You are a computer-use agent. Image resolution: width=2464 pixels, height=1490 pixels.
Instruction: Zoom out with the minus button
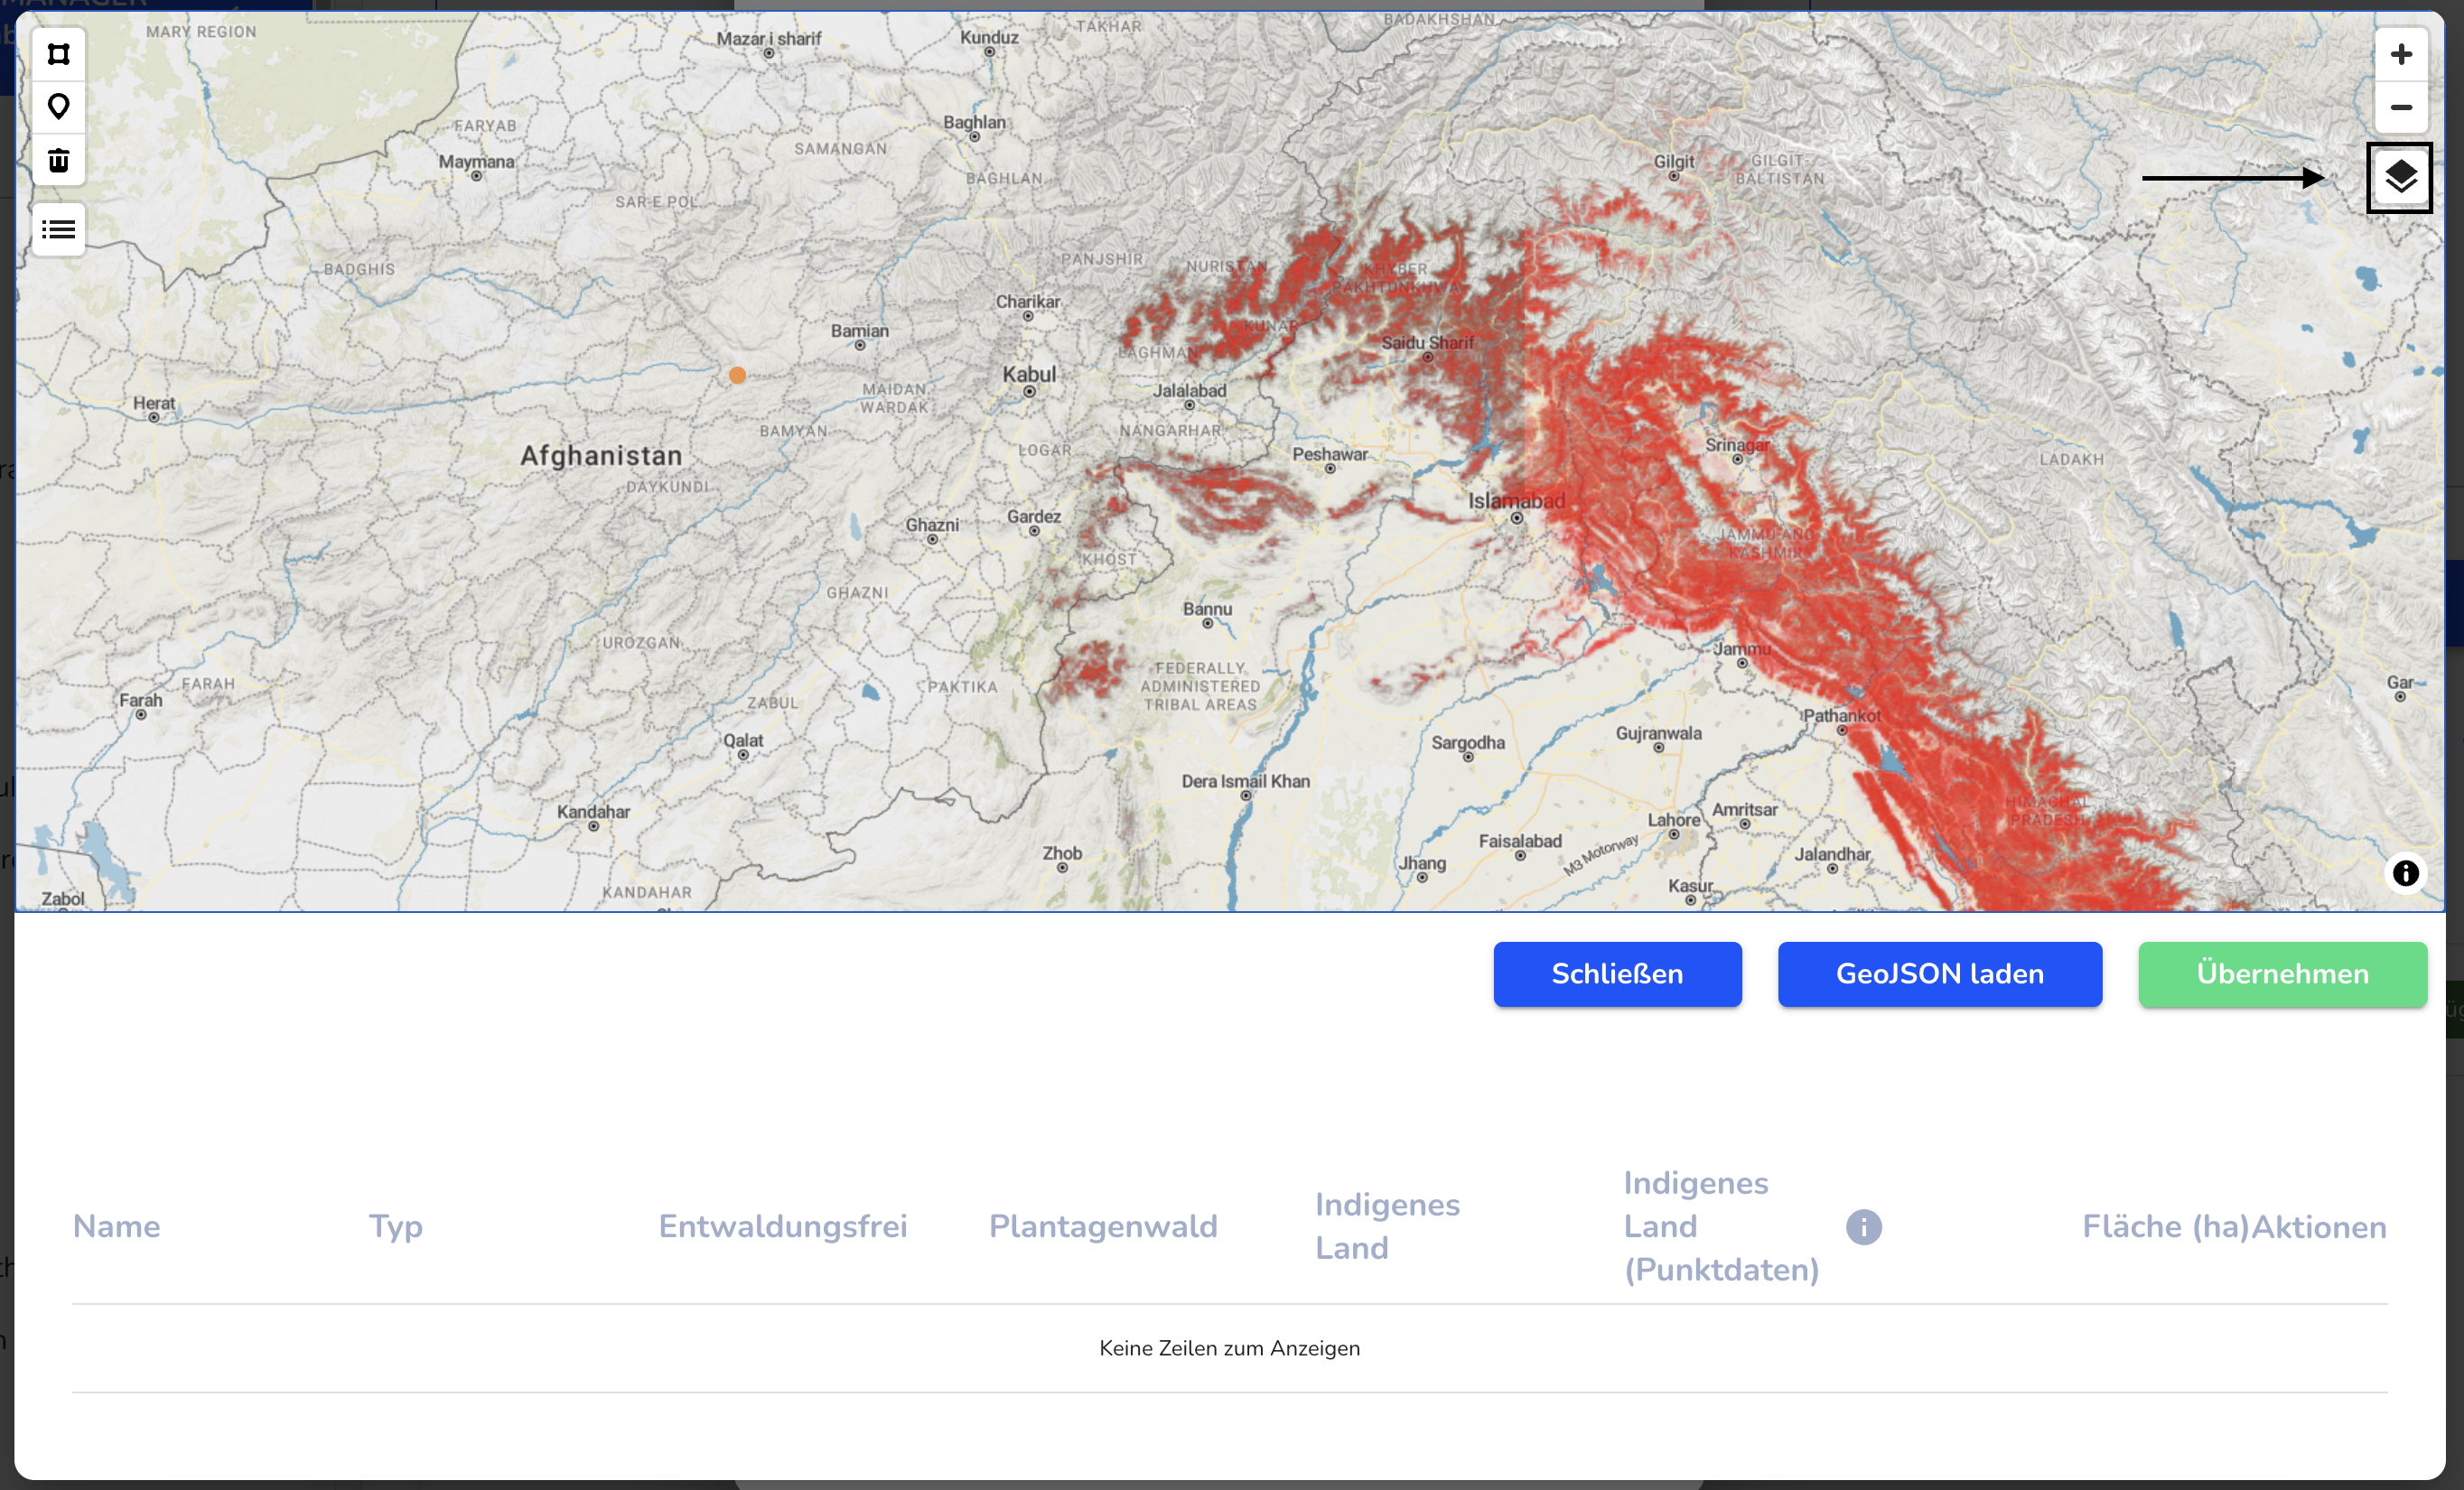2401,107
